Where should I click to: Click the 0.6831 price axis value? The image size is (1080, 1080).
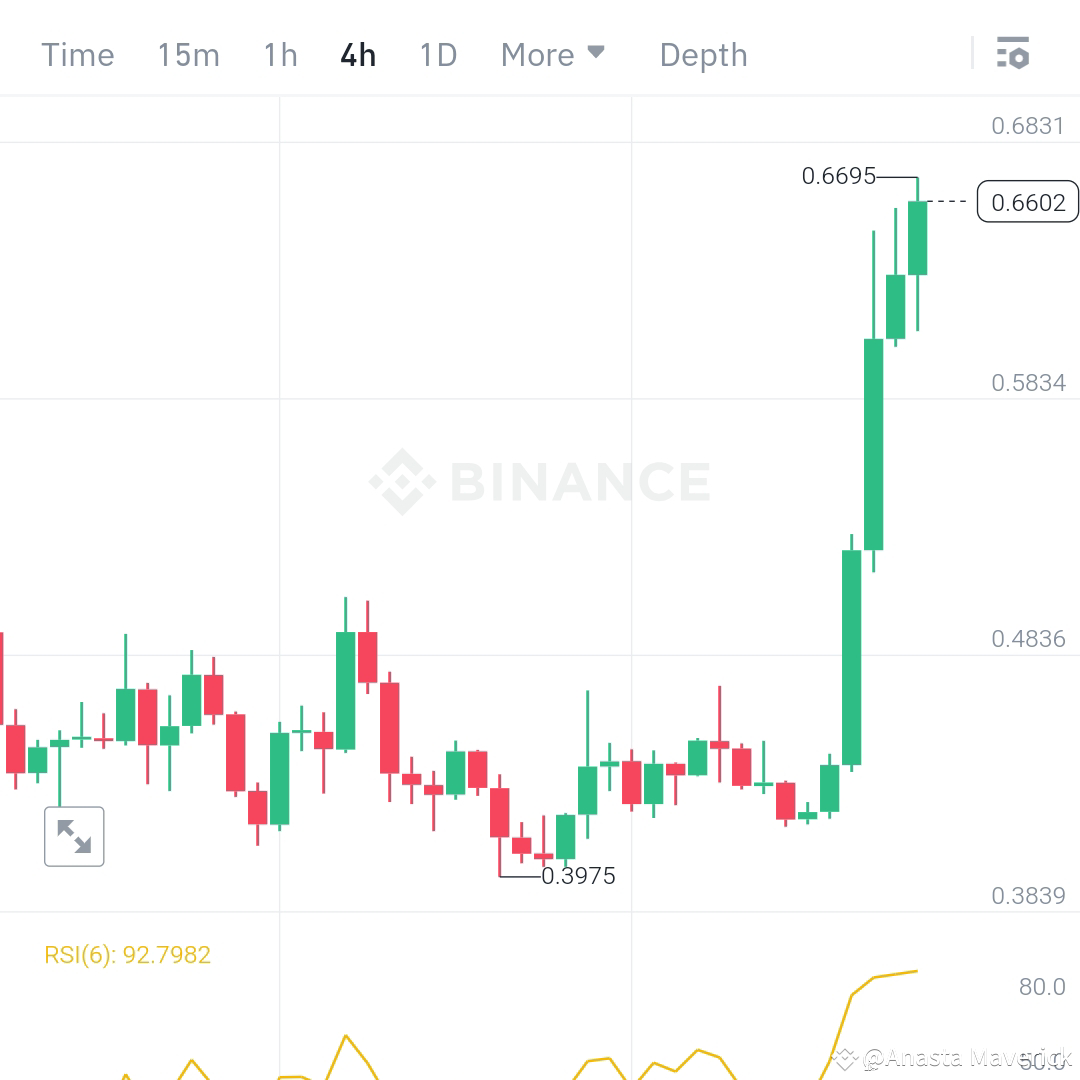1030,125
